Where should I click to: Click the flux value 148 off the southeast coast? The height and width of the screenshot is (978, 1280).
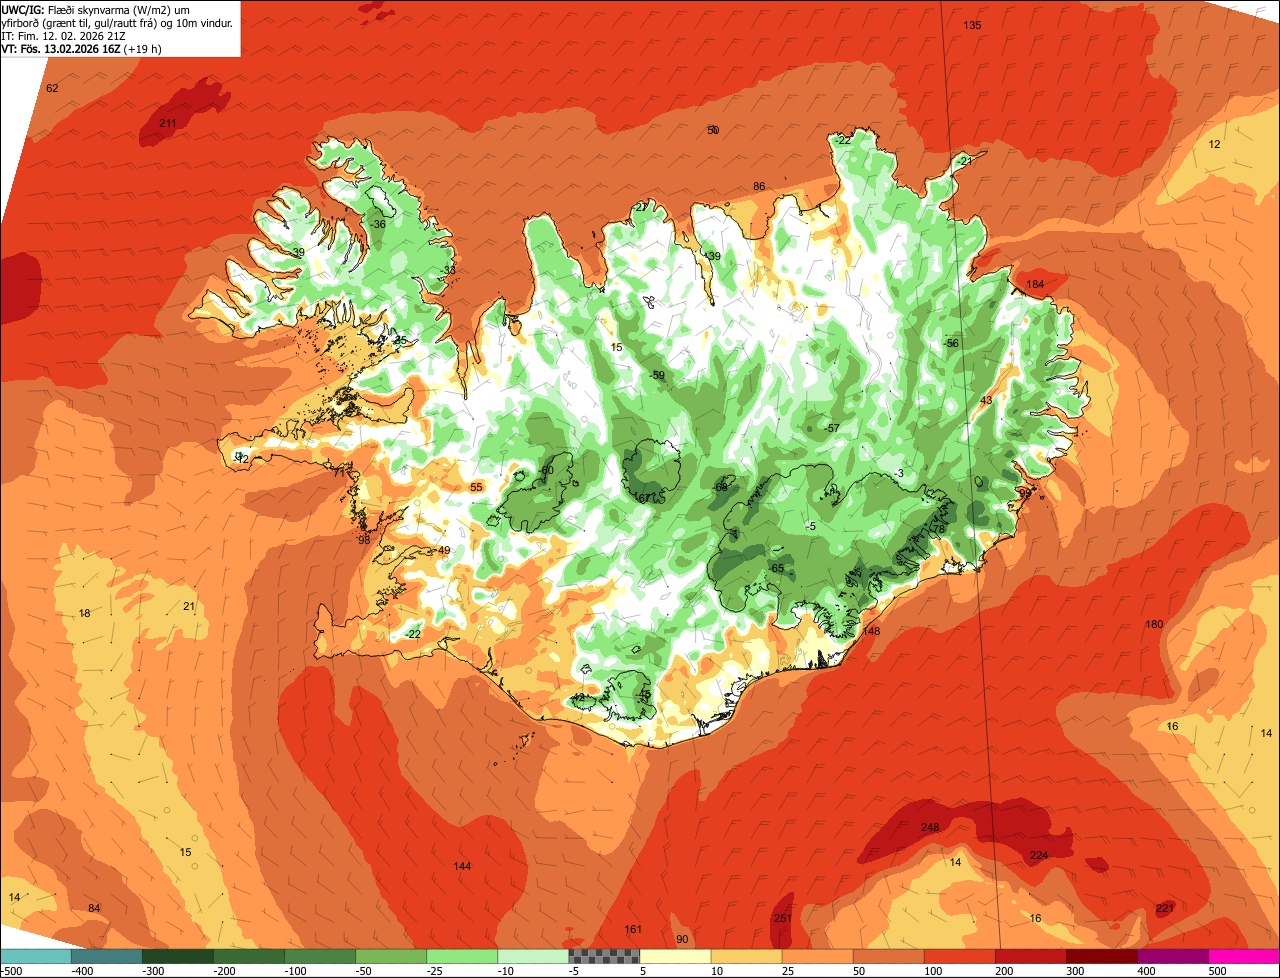871,631
